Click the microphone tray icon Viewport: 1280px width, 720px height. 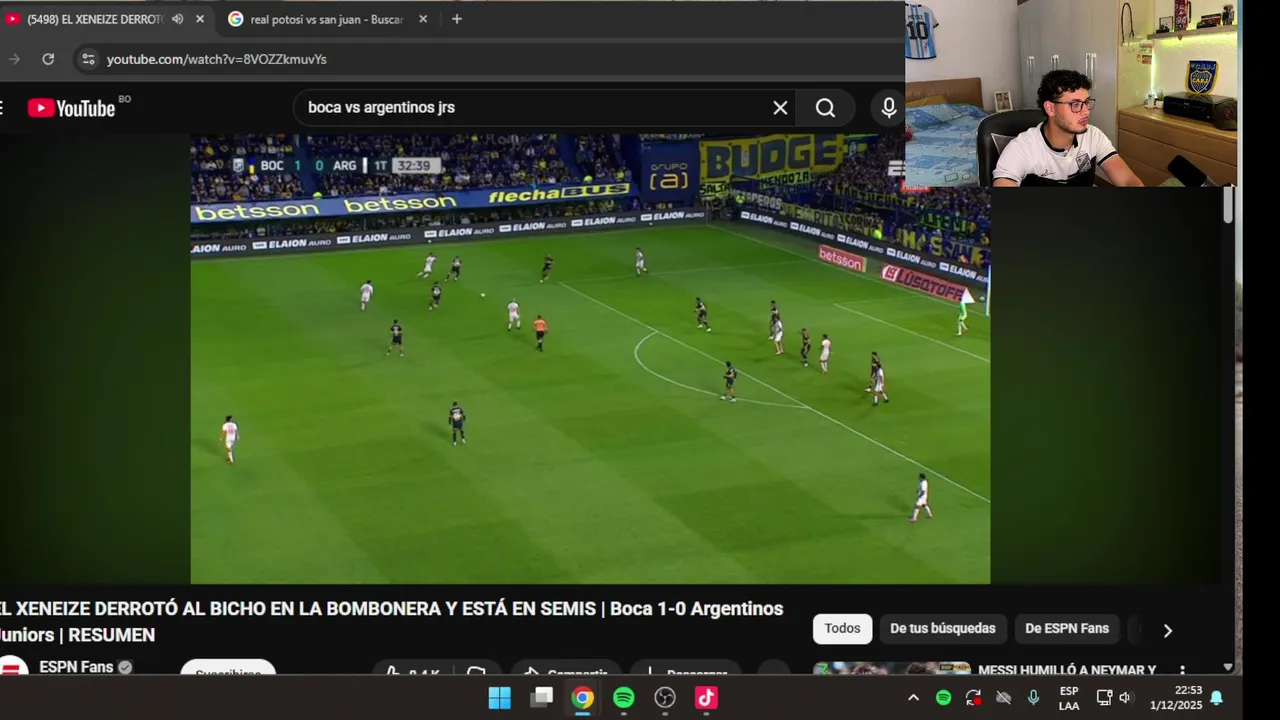pyautogui.click(x=1033, y=698)
